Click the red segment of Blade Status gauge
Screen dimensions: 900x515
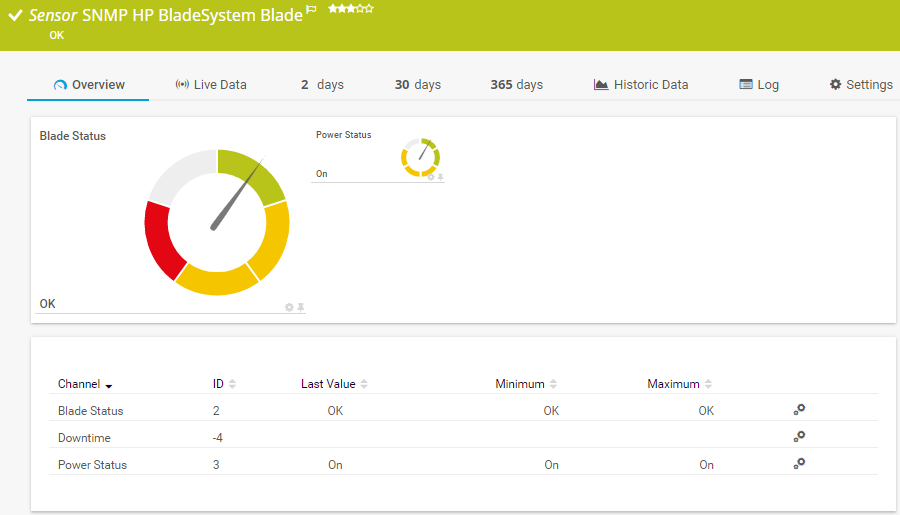pos(160,240)
